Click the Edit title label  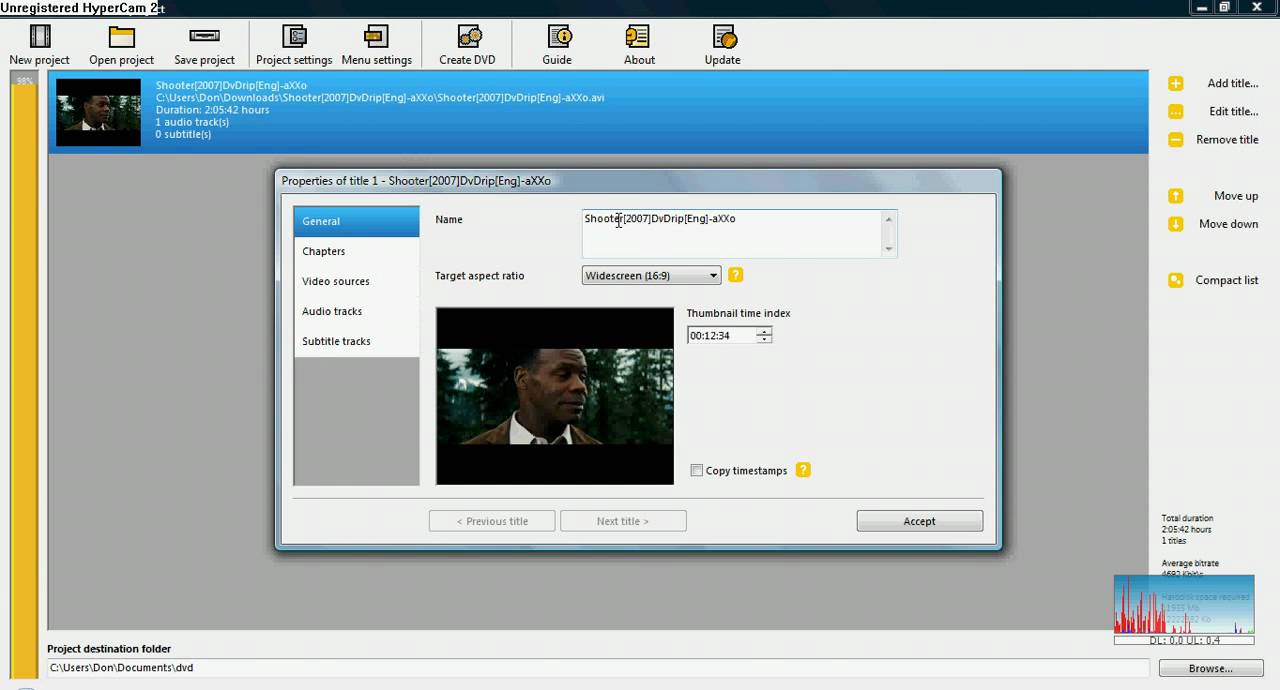(x=1233, y=112)
